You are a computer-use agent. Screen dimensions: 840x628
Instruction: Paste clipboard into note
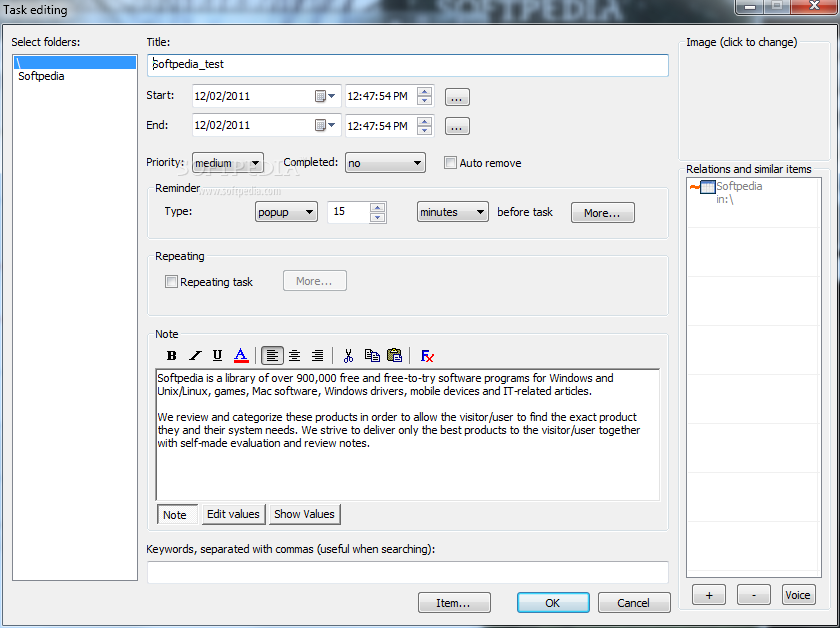395,355
